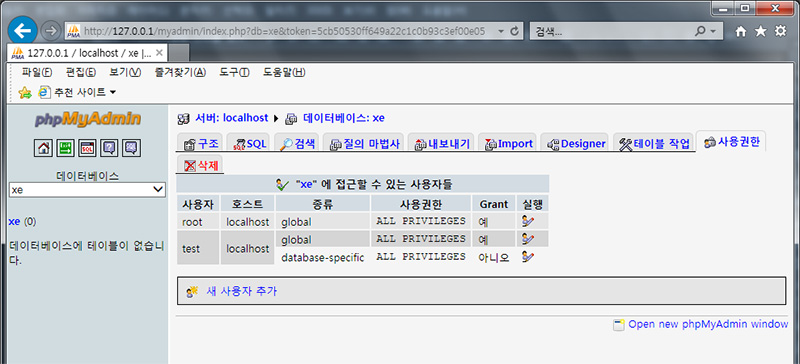The height and width of the screenshot is (364, 800).
Task: Click the database icon in breadcrumb
Action: click(291, 118)
